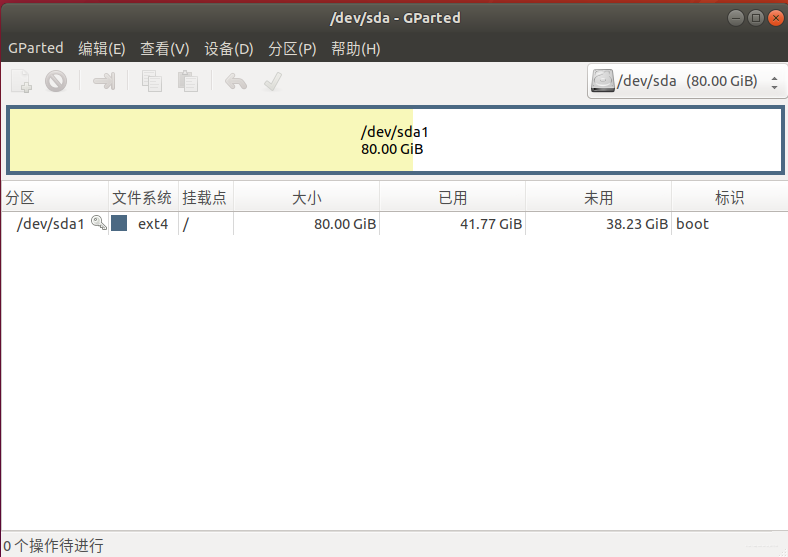This screenshot has height=557, width=788.
Task: Click the 挂载点 column header
Action: (206, 198)
